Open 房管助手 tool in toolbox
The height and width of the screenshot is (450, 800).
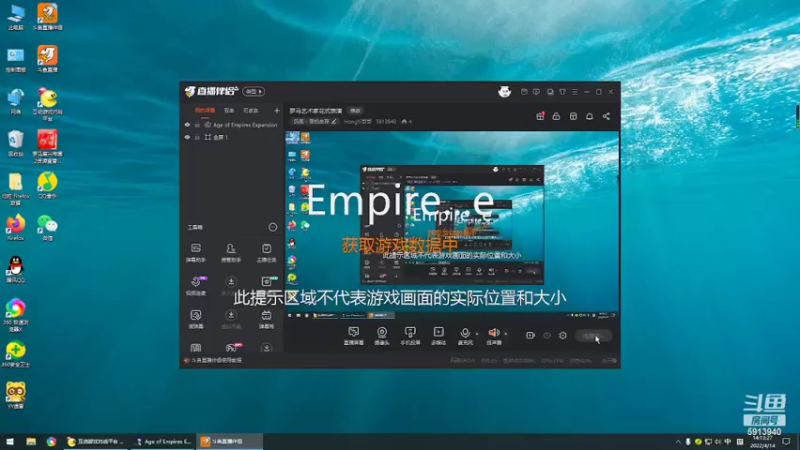coord(231,253)
